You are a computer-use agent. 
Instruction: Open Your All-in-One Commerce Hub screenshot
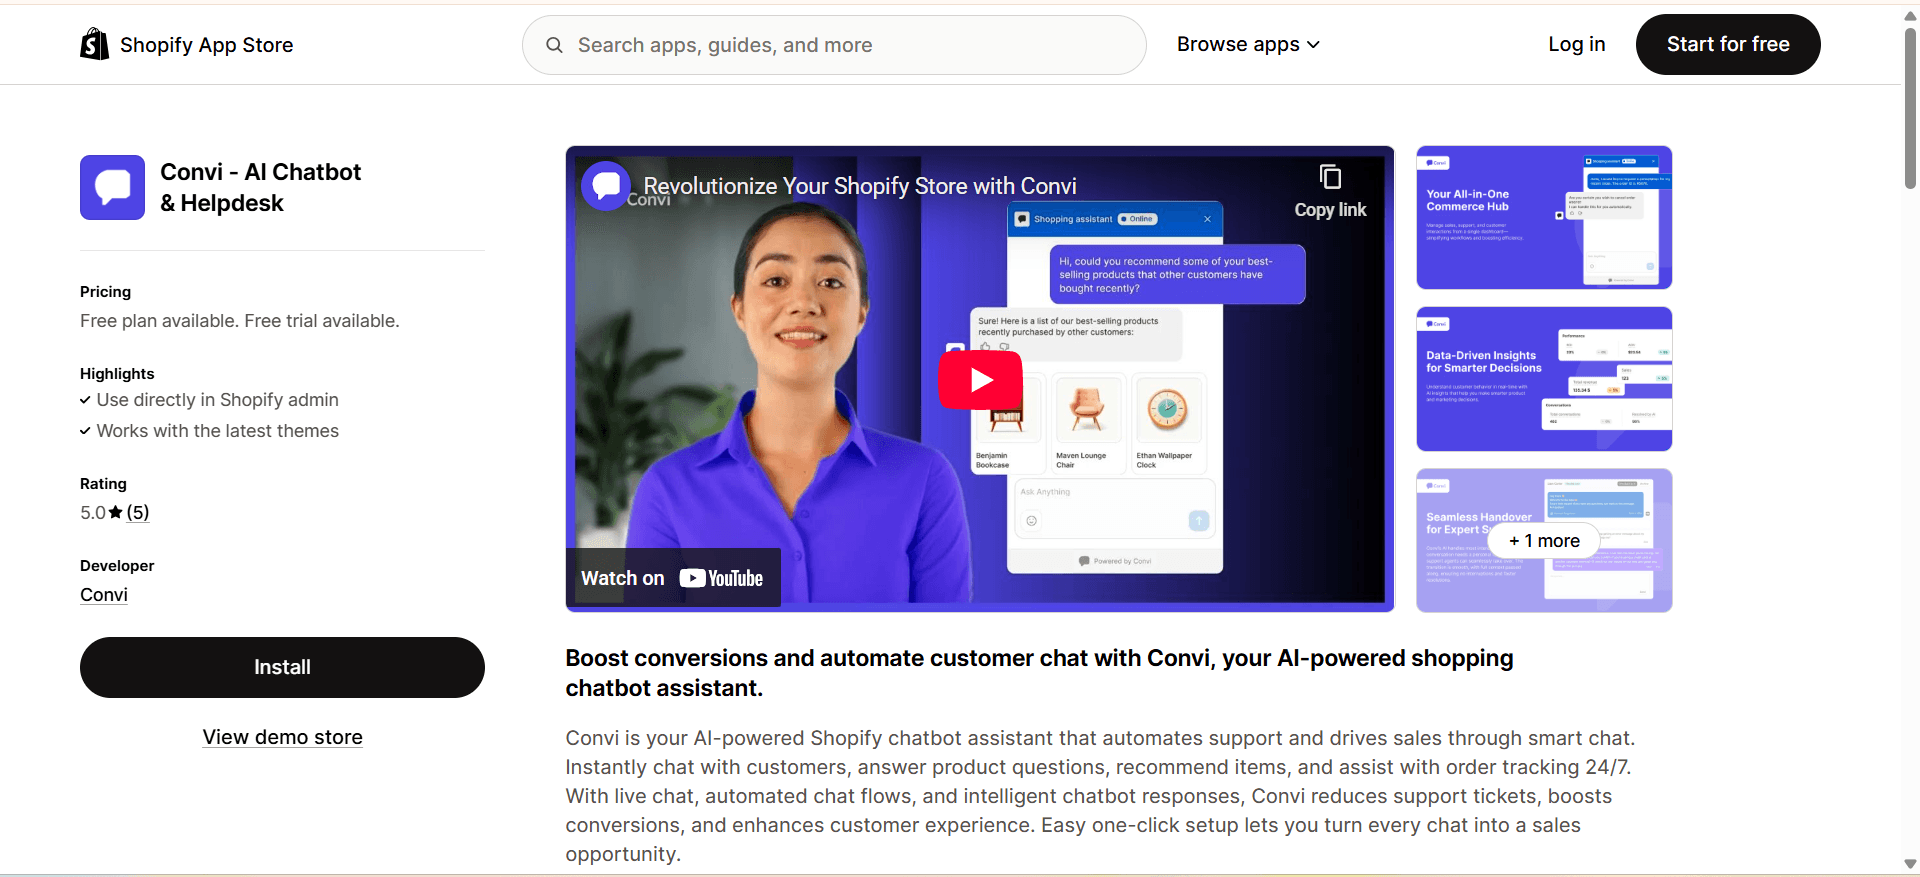pos(1543,218)
